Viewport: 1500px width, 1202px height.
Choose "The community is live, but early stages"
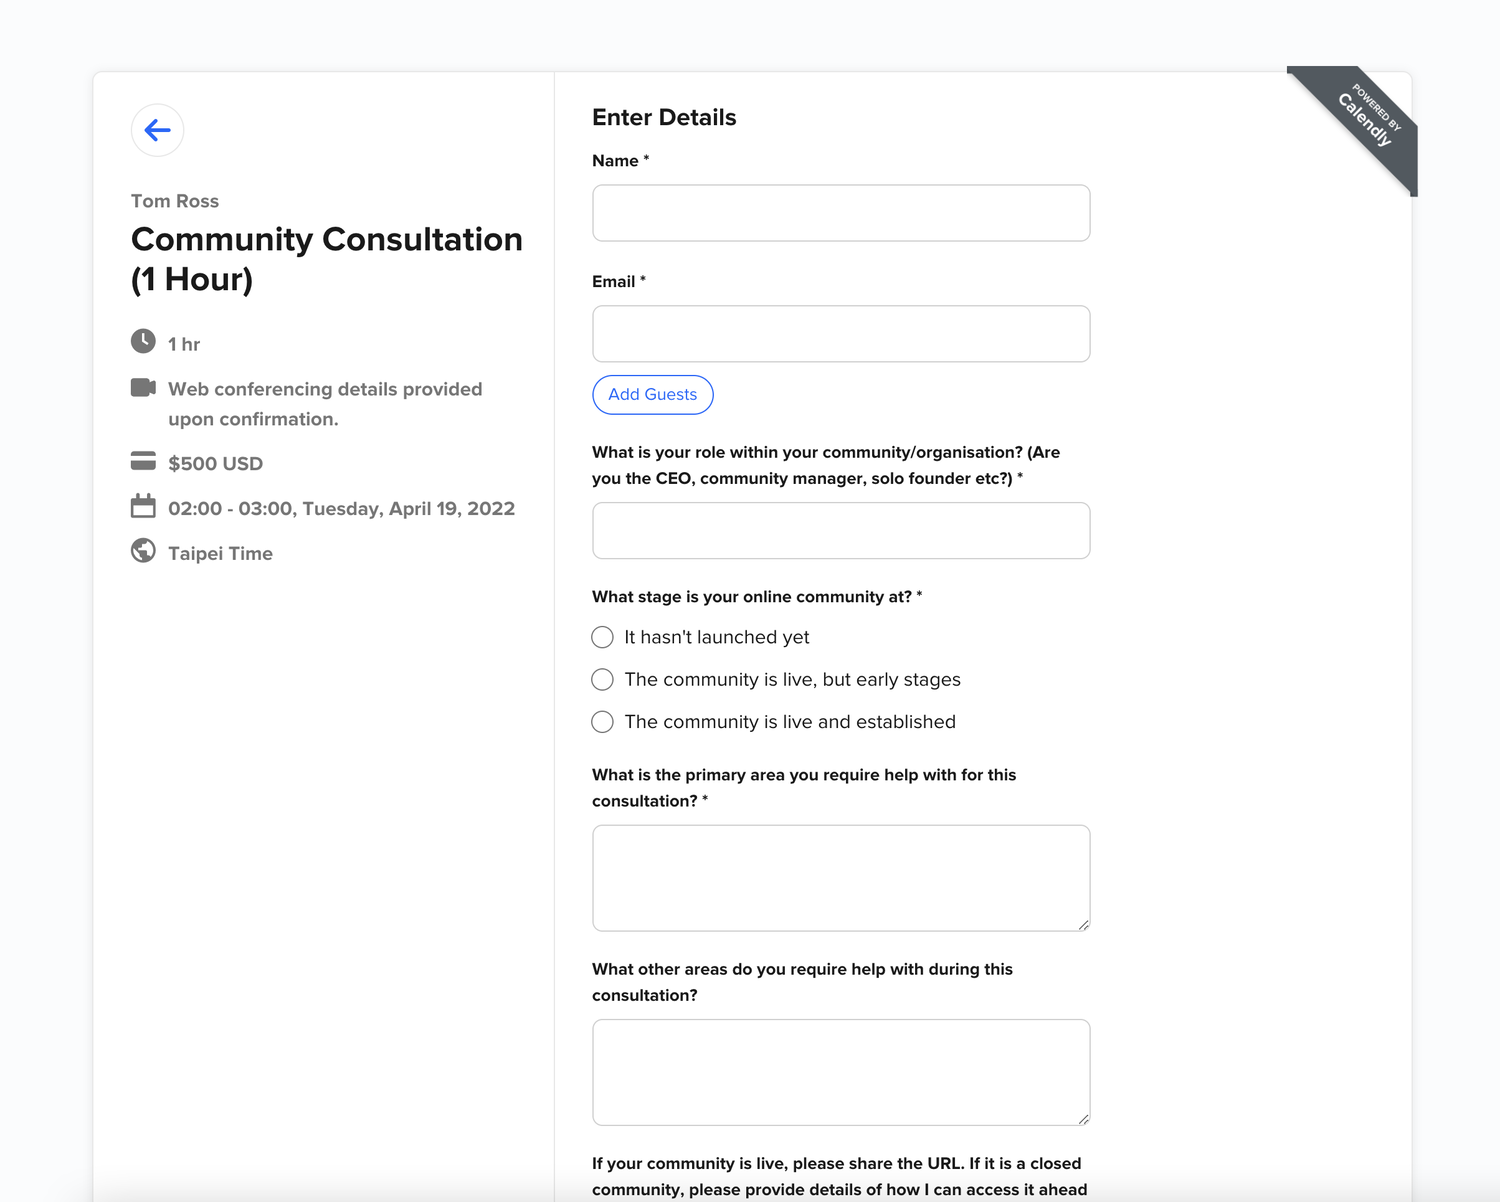coord(602,680)
